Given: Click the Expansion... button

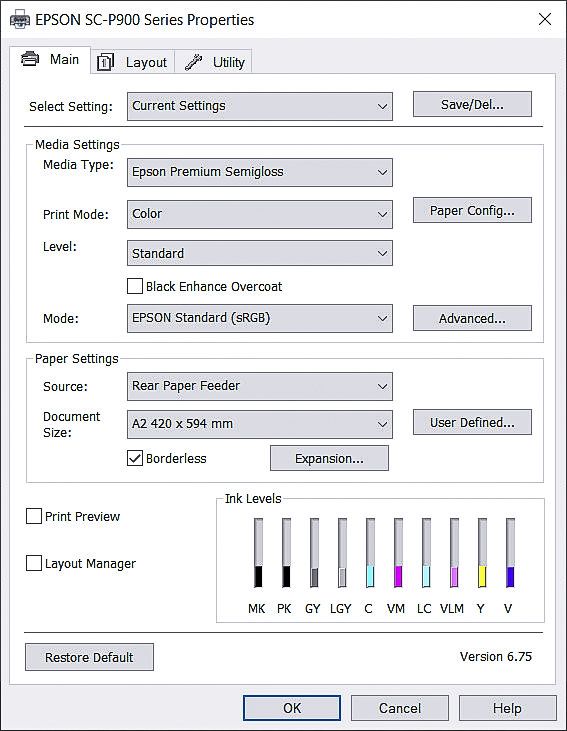Looking at the screenshot, I should [329, 458].
